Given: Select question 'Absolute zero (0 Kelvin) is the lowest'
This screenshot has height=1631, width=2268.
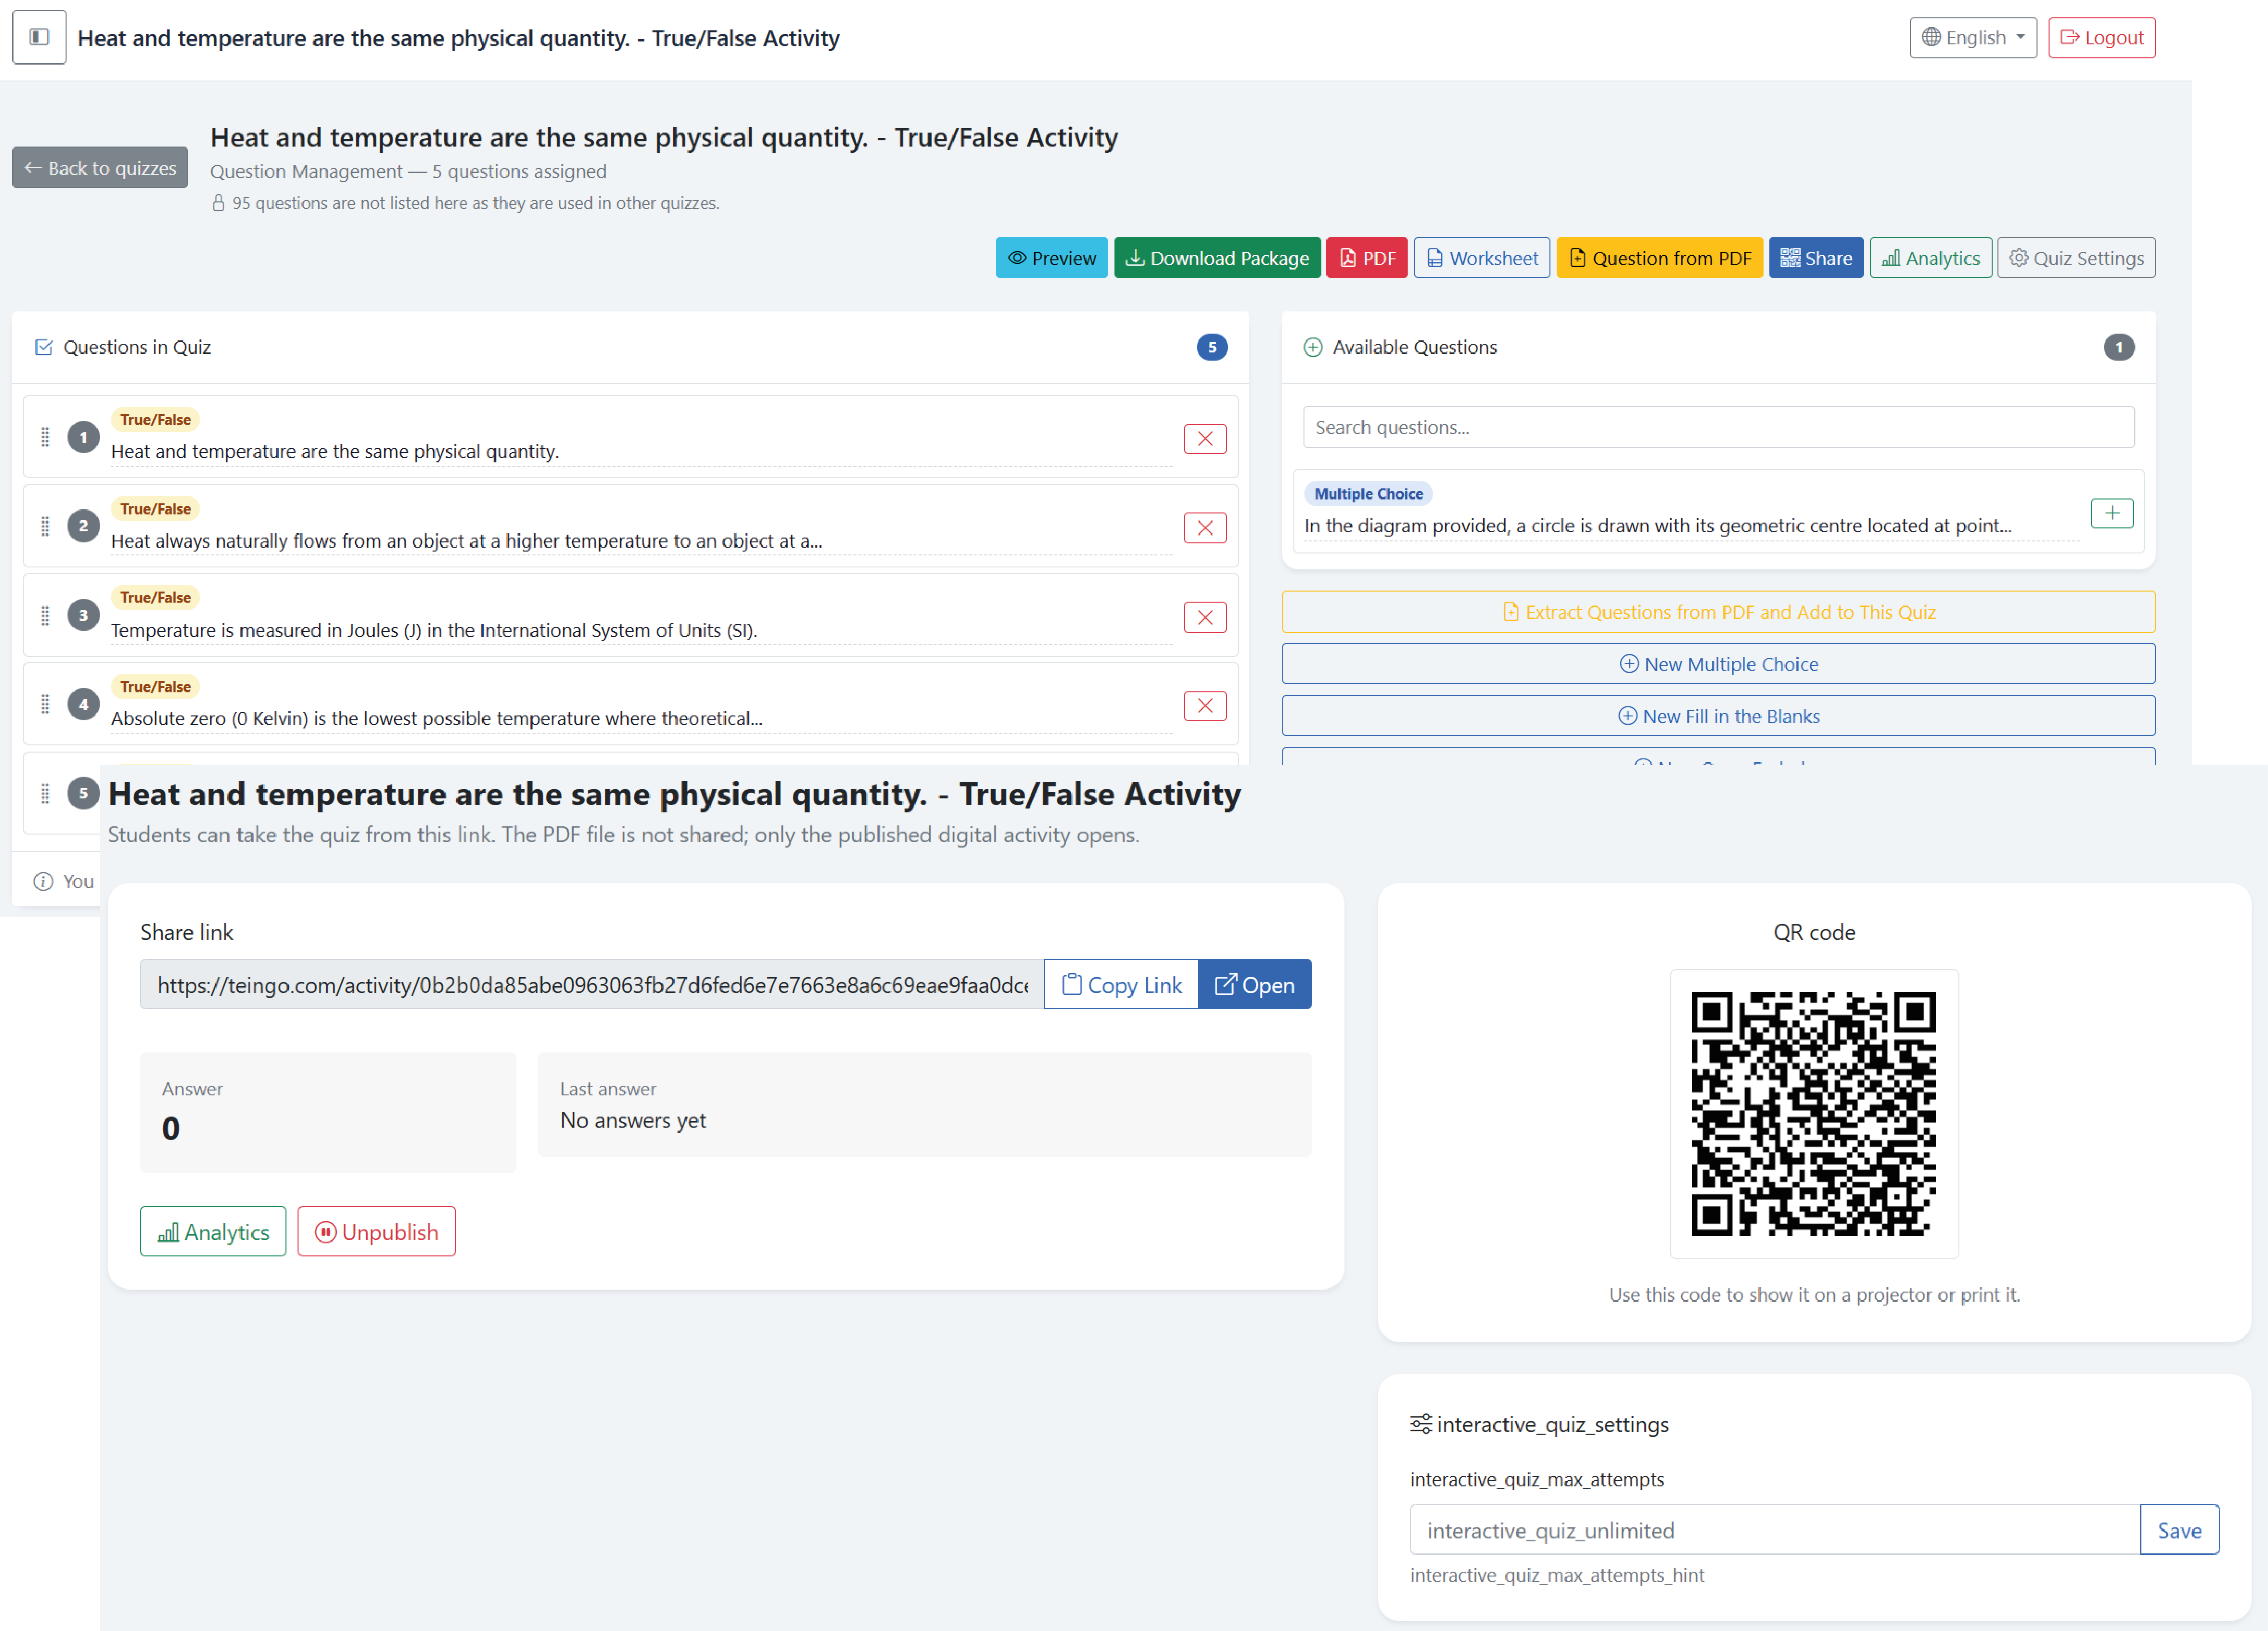Looking at the screenshot, I should click(436, 719).
